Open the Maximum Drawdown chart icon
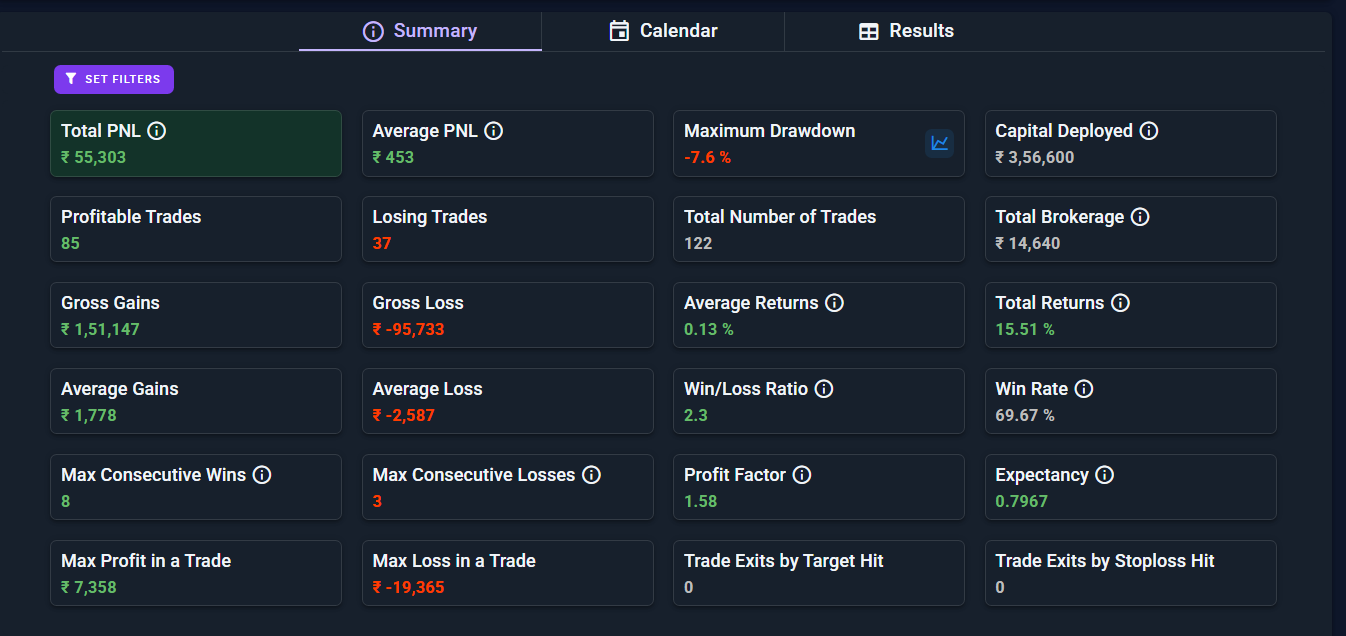Image resolution: width=1346 pixels, height=636 pixels. (x=939, y=143)
